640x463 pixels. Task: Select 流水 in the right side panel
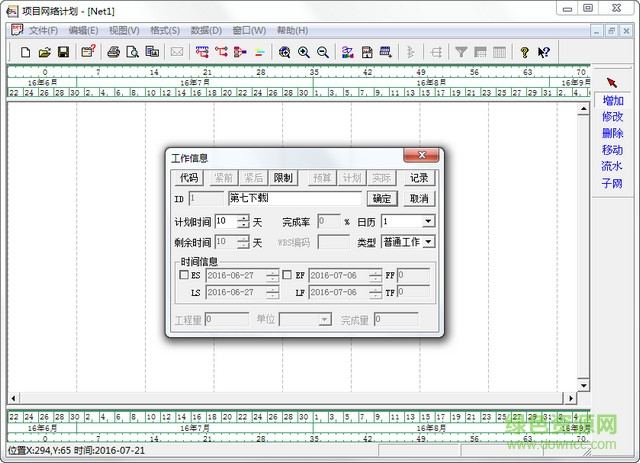tap(612, 167)
